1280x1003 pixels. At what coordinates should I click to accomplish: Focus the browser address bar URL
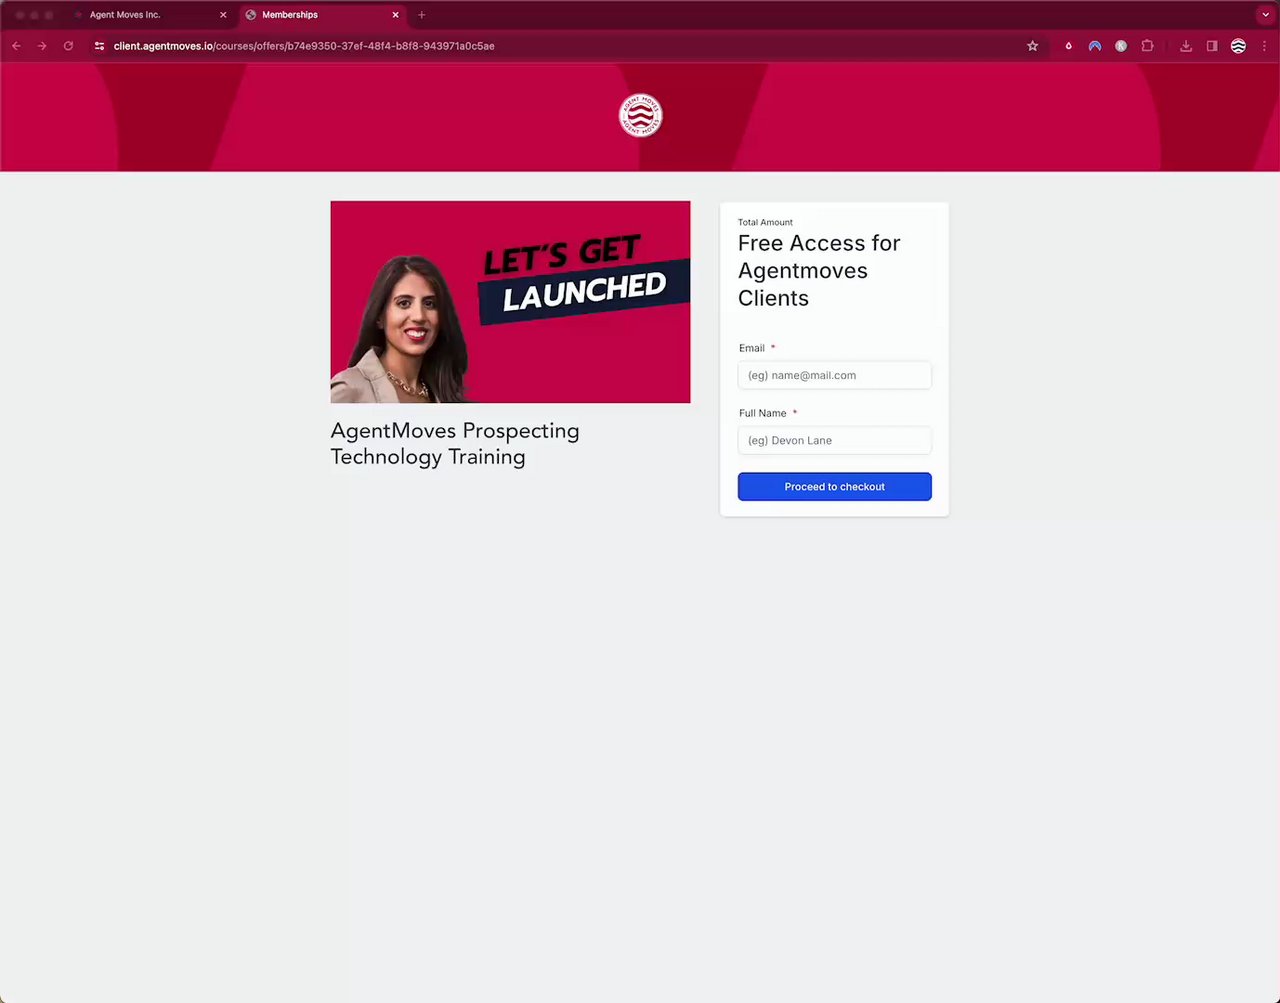304,46
